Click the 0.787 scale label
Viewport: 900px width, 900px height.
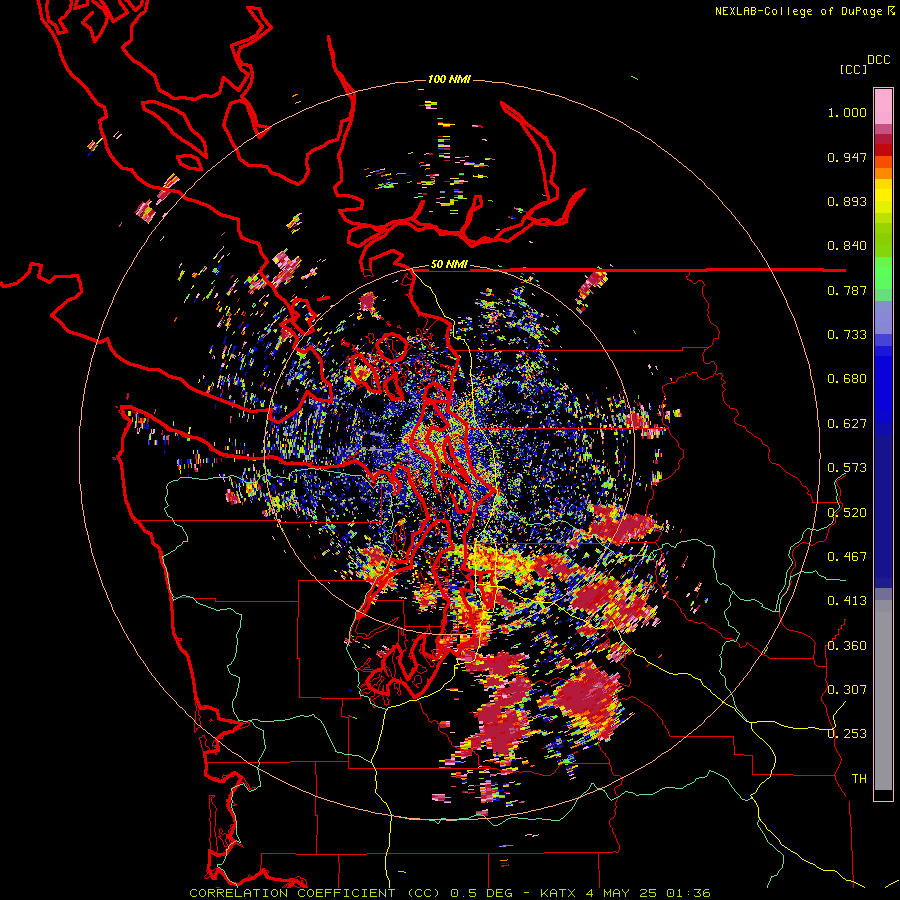[847, 290]
